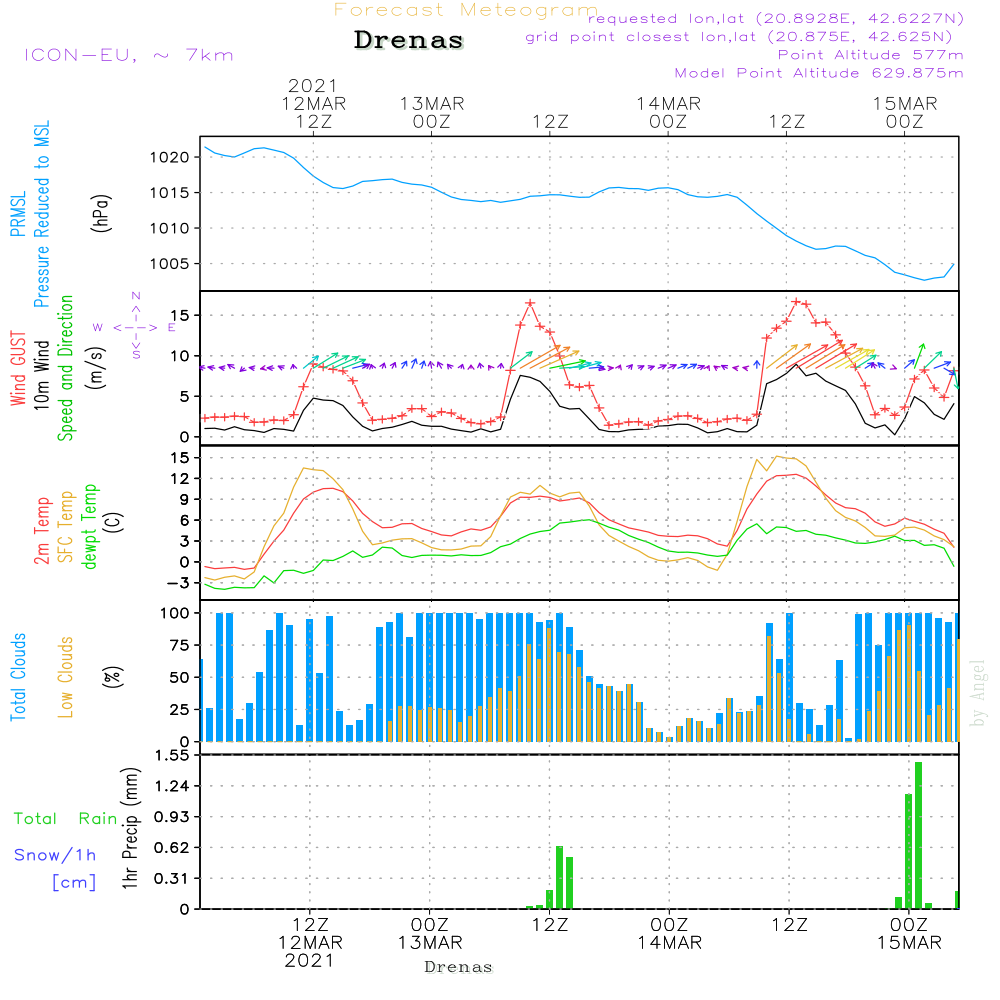This screenshot has height=1000, width=1000.
Task: Click the 'Drenas' chart title
Action: click(x=409, y=40)
